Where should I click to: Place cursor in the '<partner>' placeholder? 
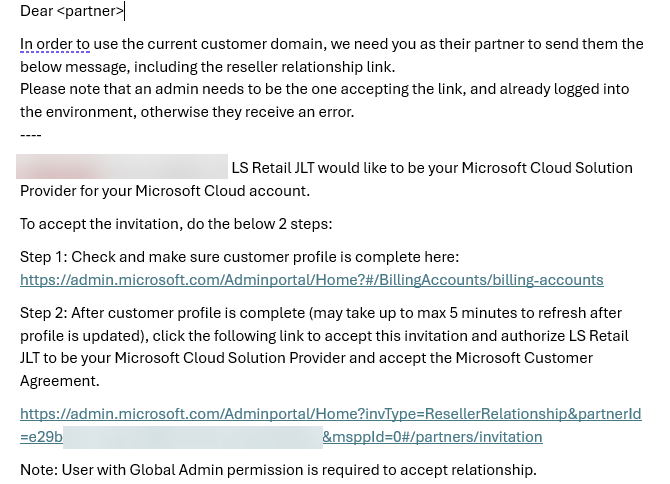click(x=91, y=11)
